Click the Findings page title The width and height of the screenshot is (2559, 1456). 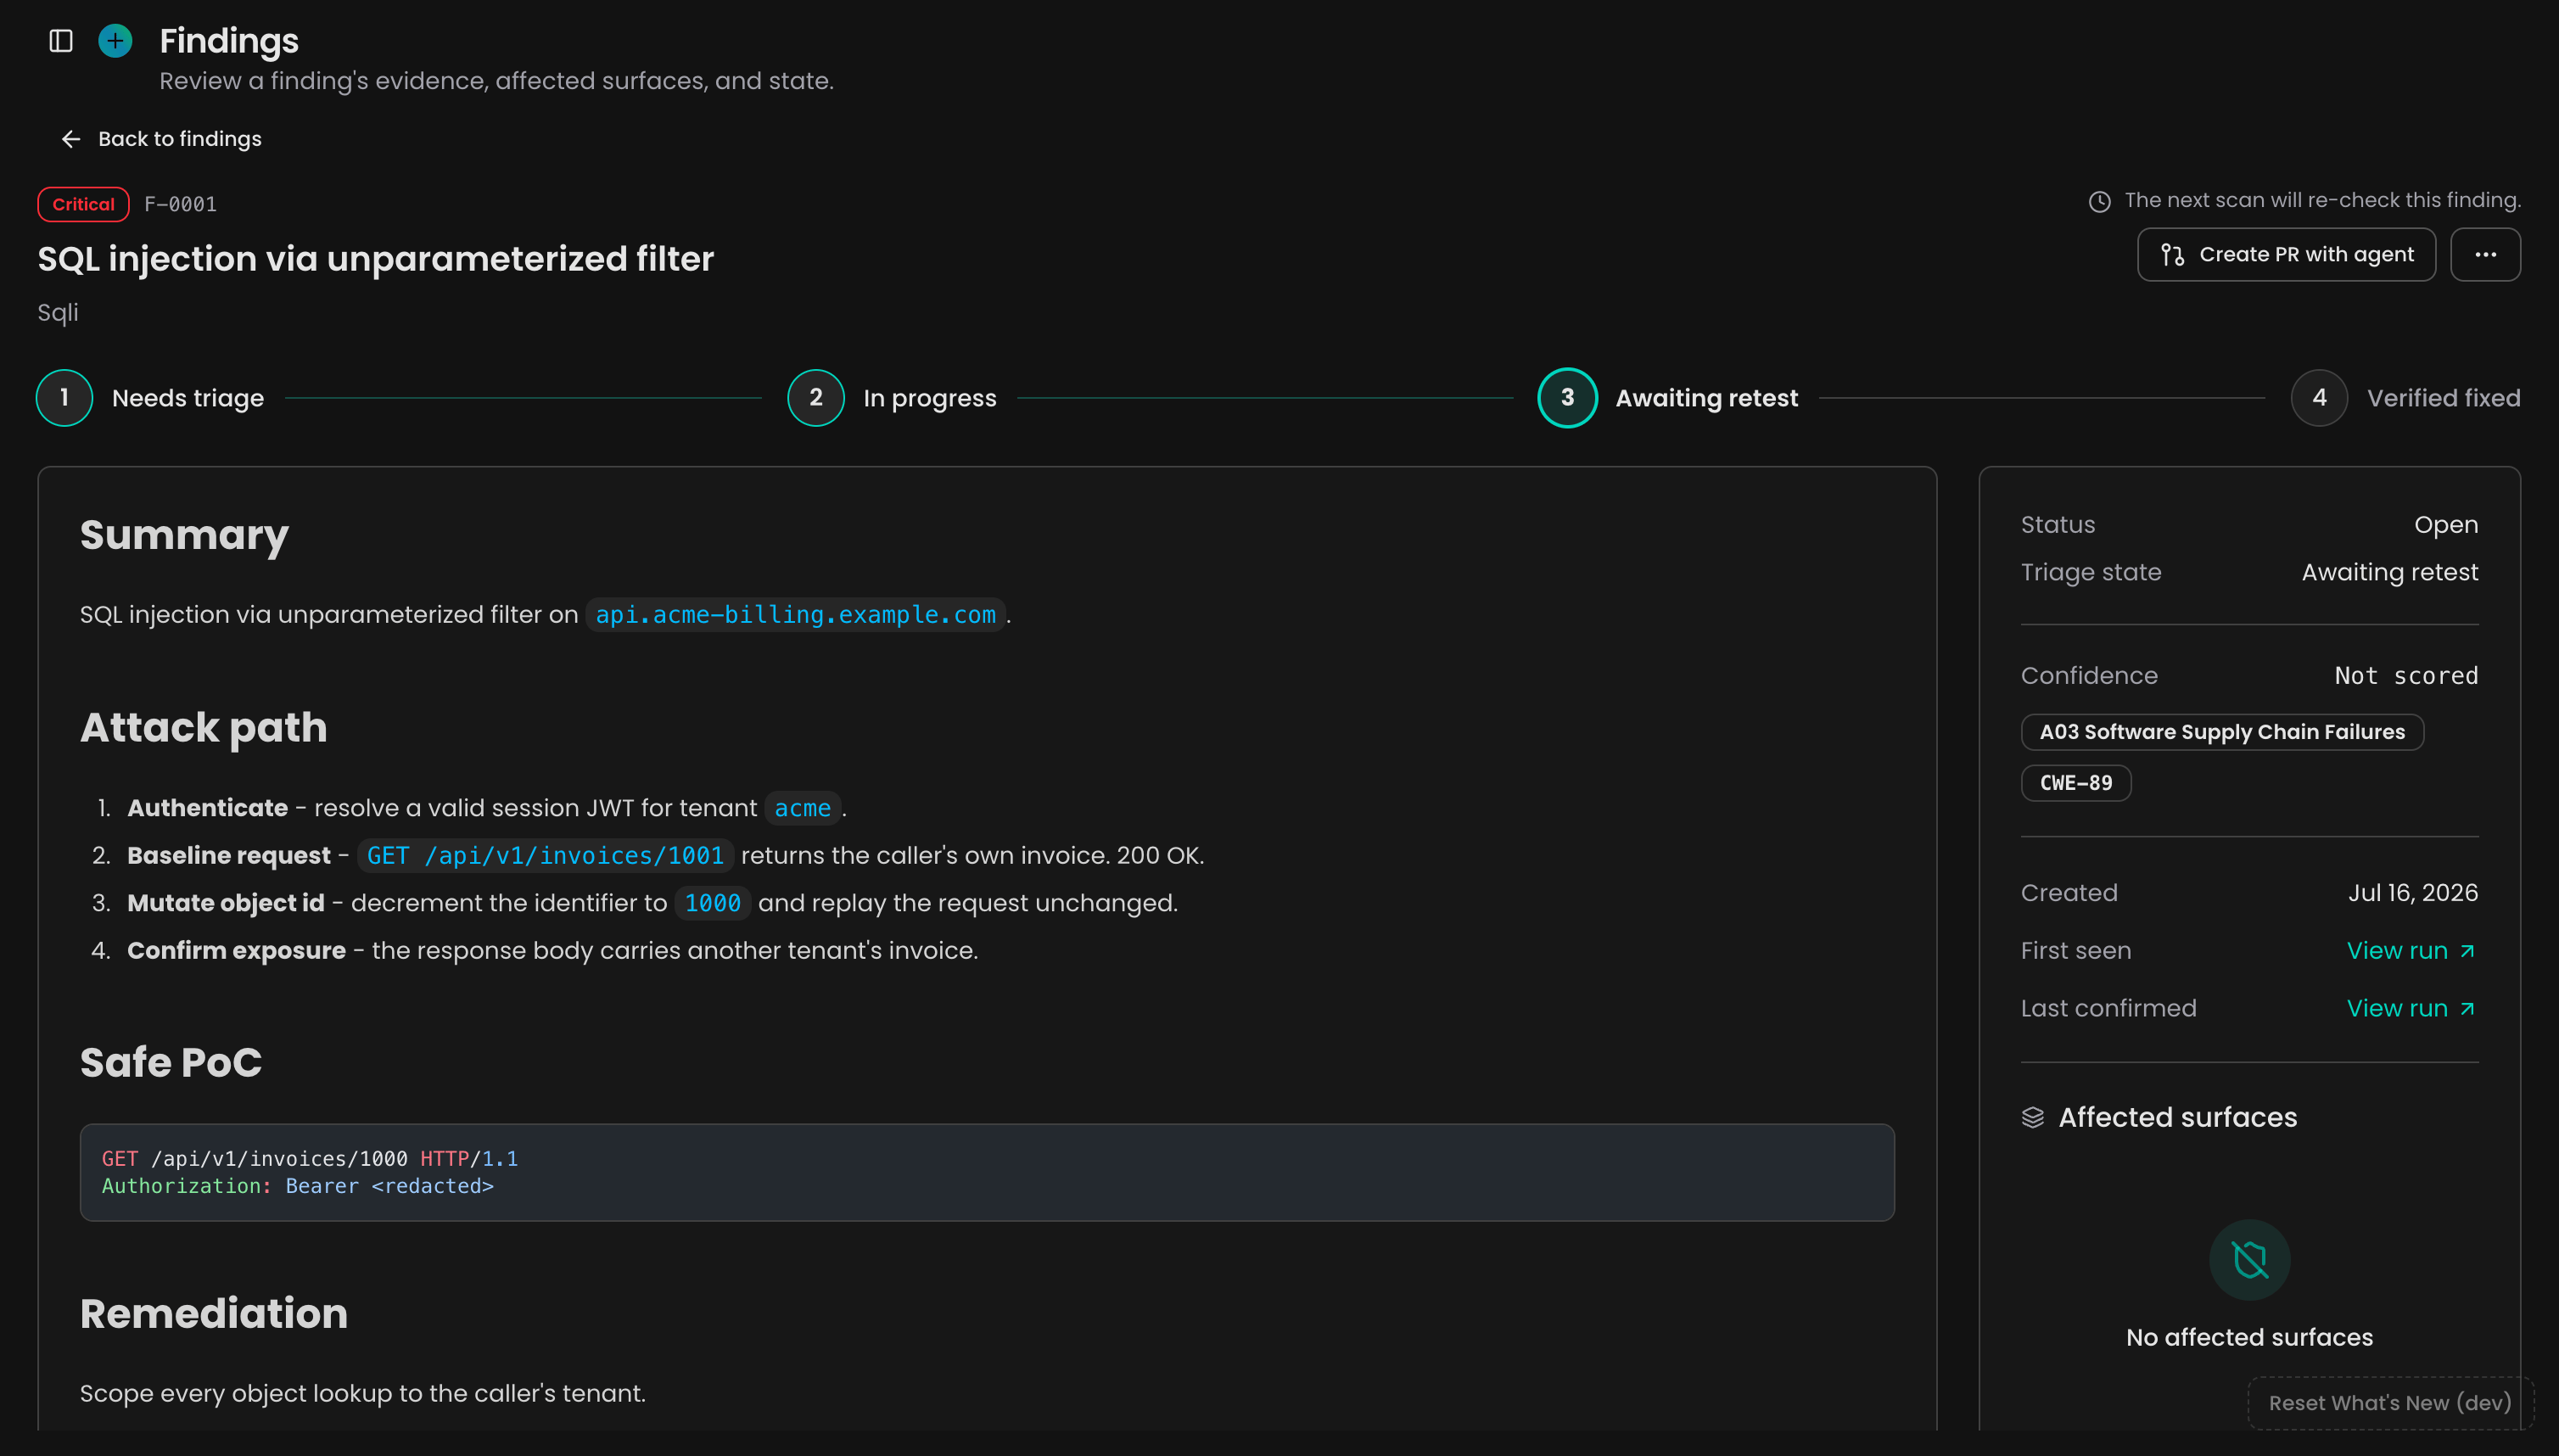tap(229, 41)
